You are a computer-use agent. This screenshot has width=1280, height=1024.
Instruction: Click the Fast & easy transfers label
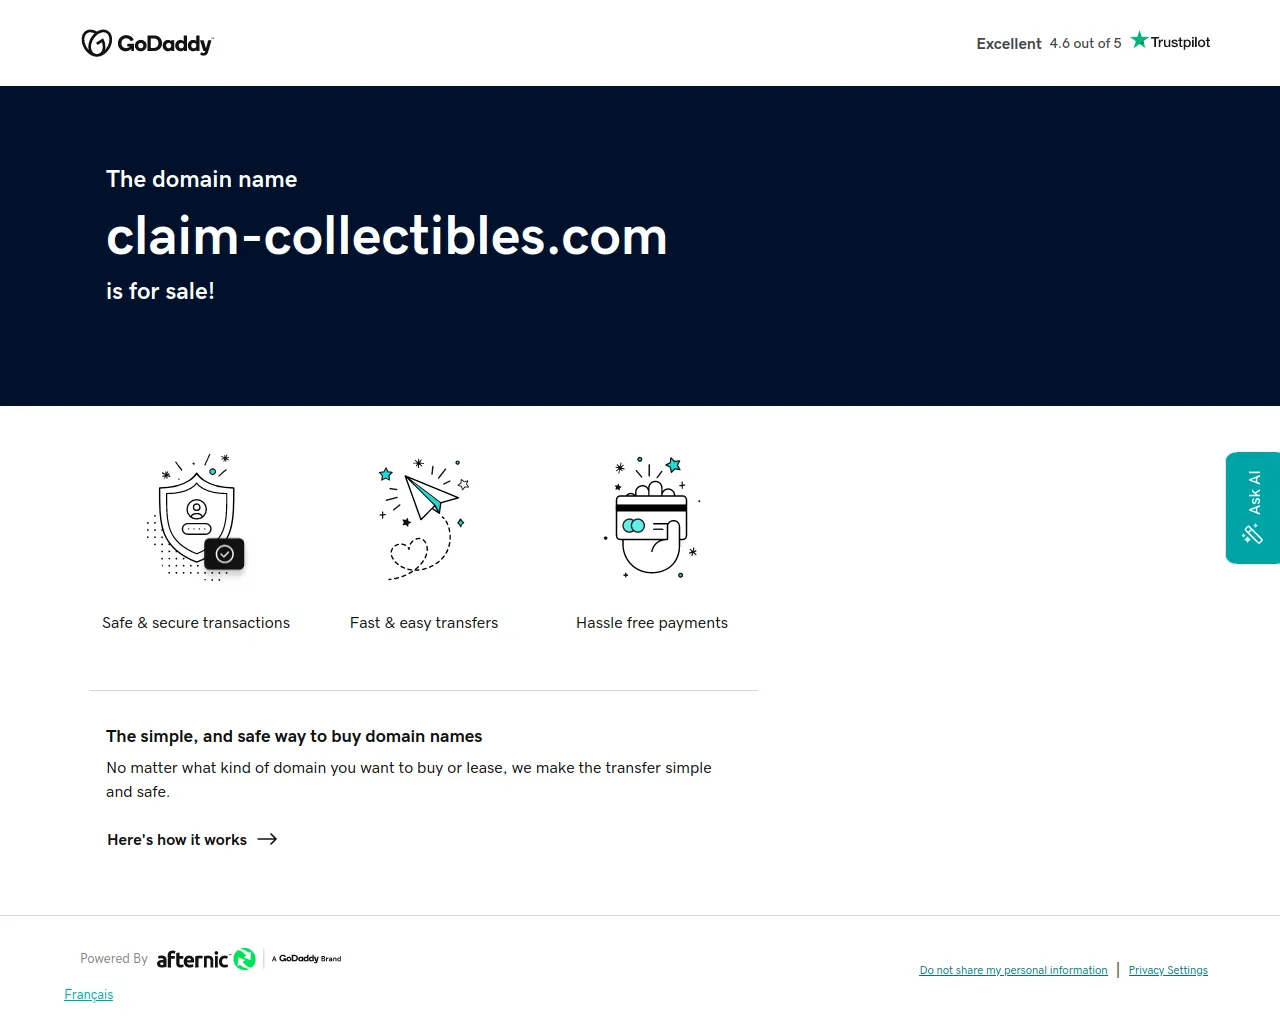(424, 622)
